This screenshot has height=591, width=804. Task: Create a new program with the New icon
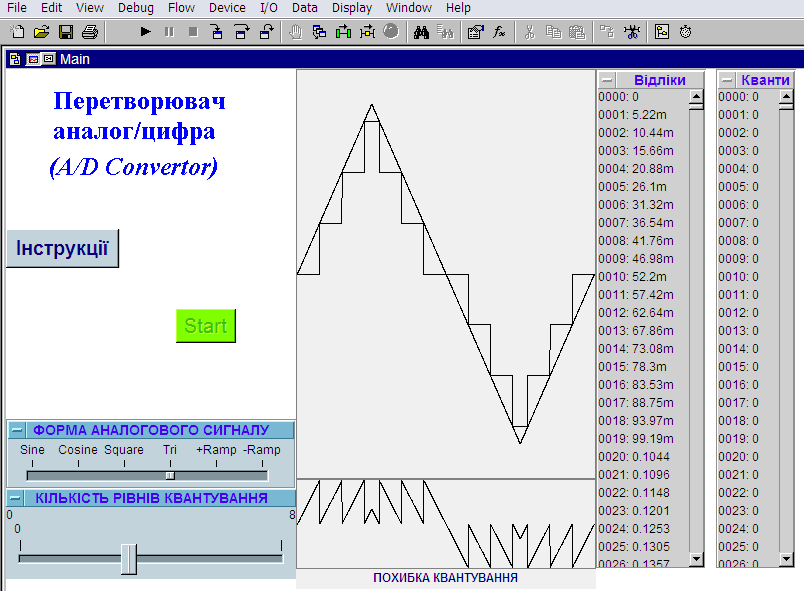tap(17, 32)
